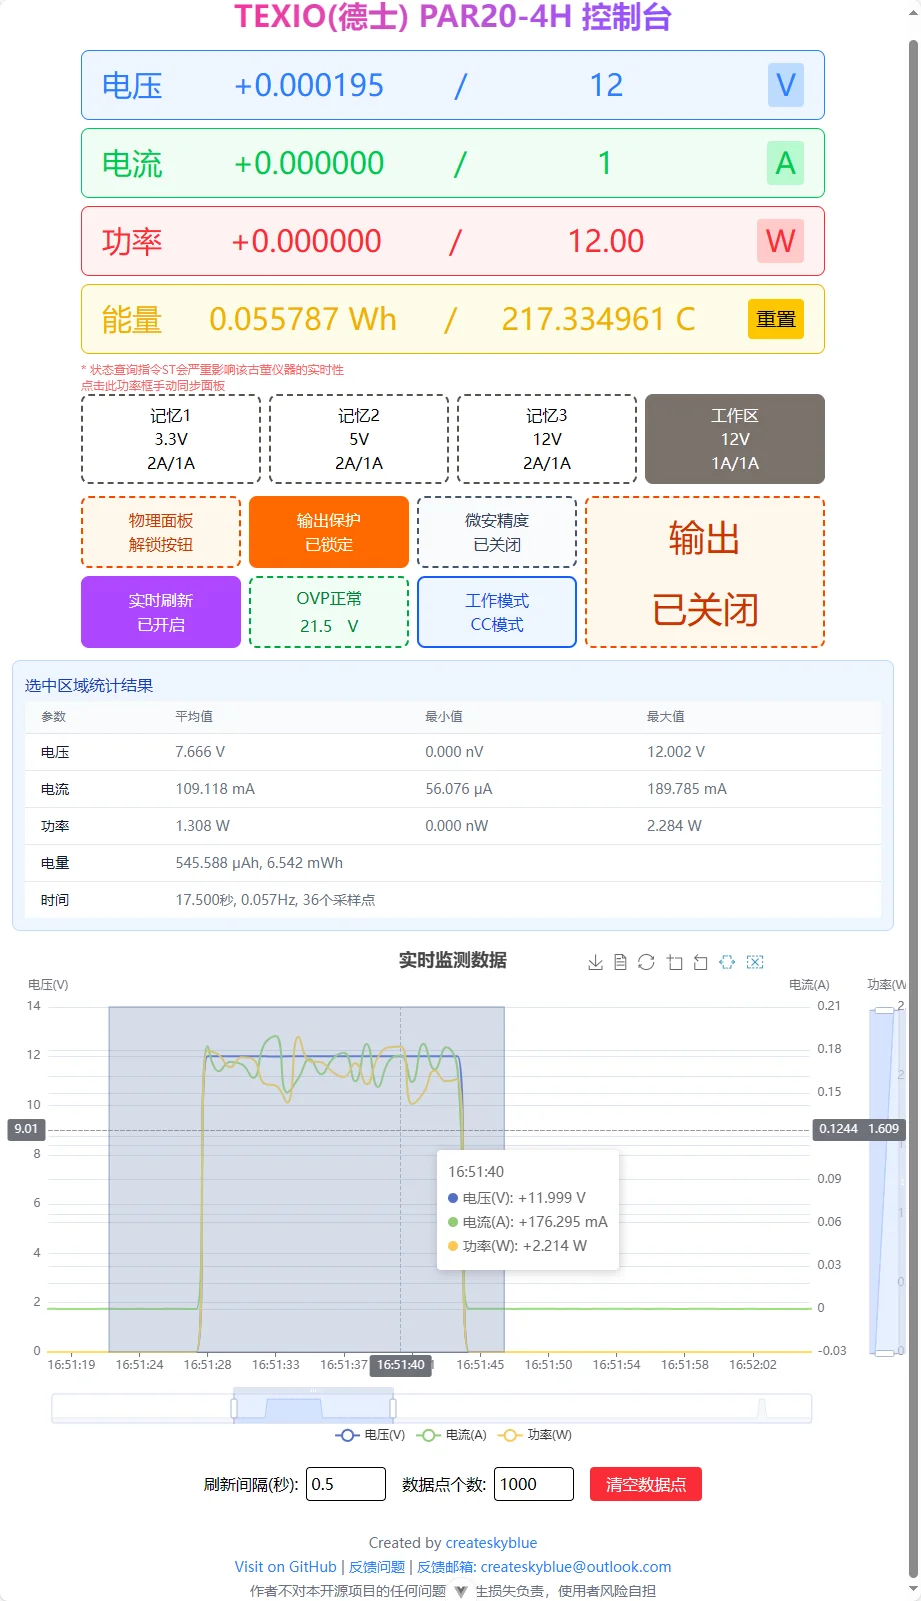This screenshot has width=921, height=1601.
Task: Click the chart restore refresh icon
Action: (x=646, y=962)
